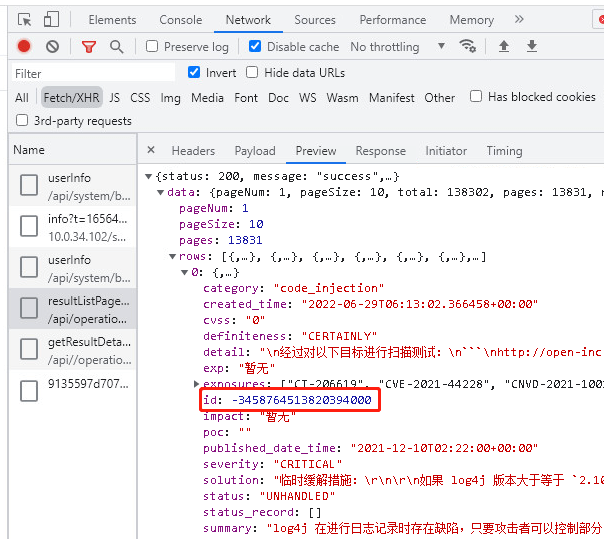This screenshot has height=539, width=604.
Task: Clear the network log
Action: point(52,47)
